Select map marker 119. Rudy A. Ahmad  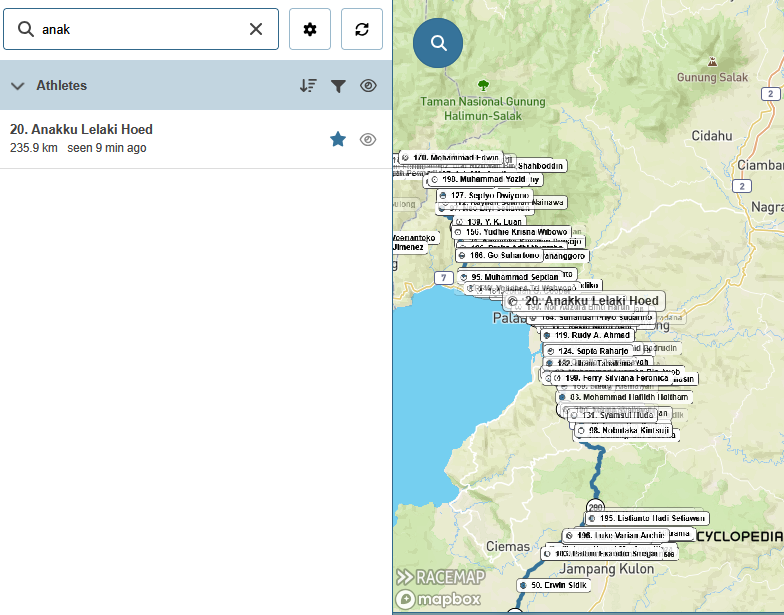pyautogui.click(x=588, y=336)
